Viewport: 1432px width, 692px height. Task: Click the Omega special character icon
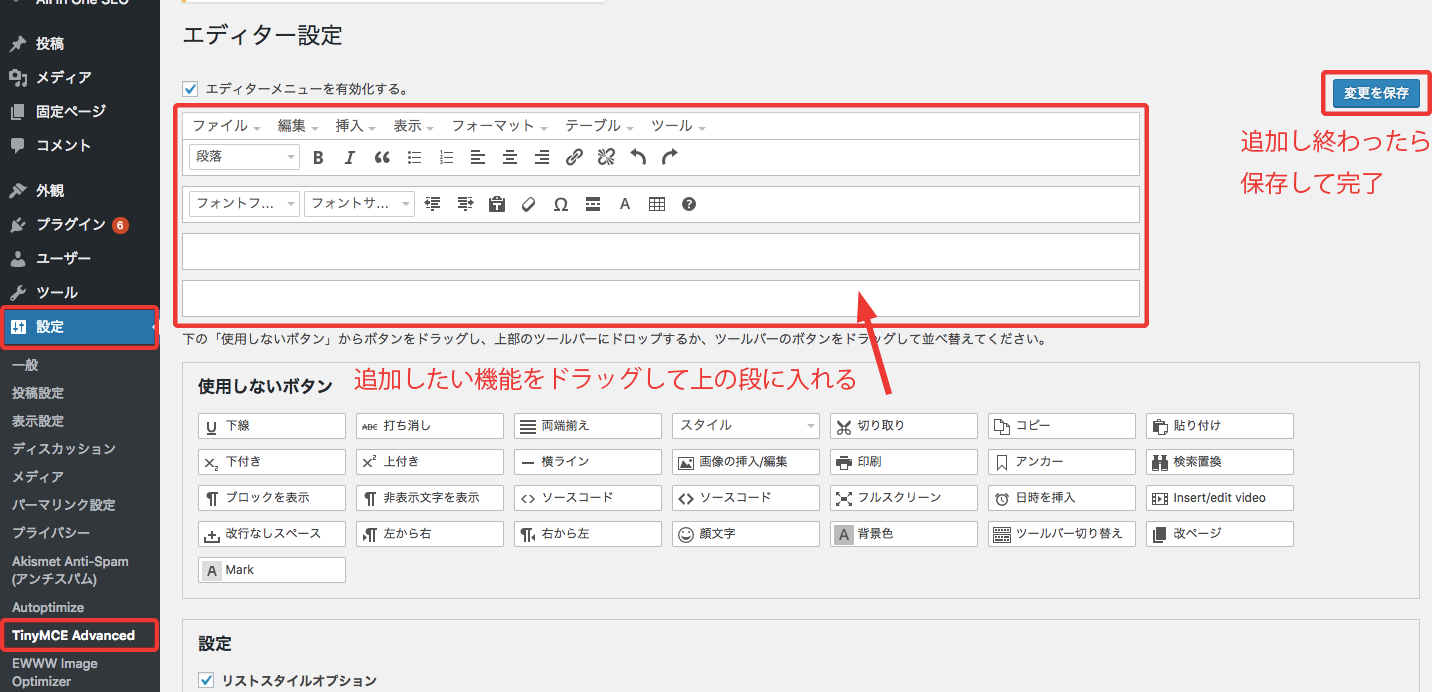pos(561,204)
